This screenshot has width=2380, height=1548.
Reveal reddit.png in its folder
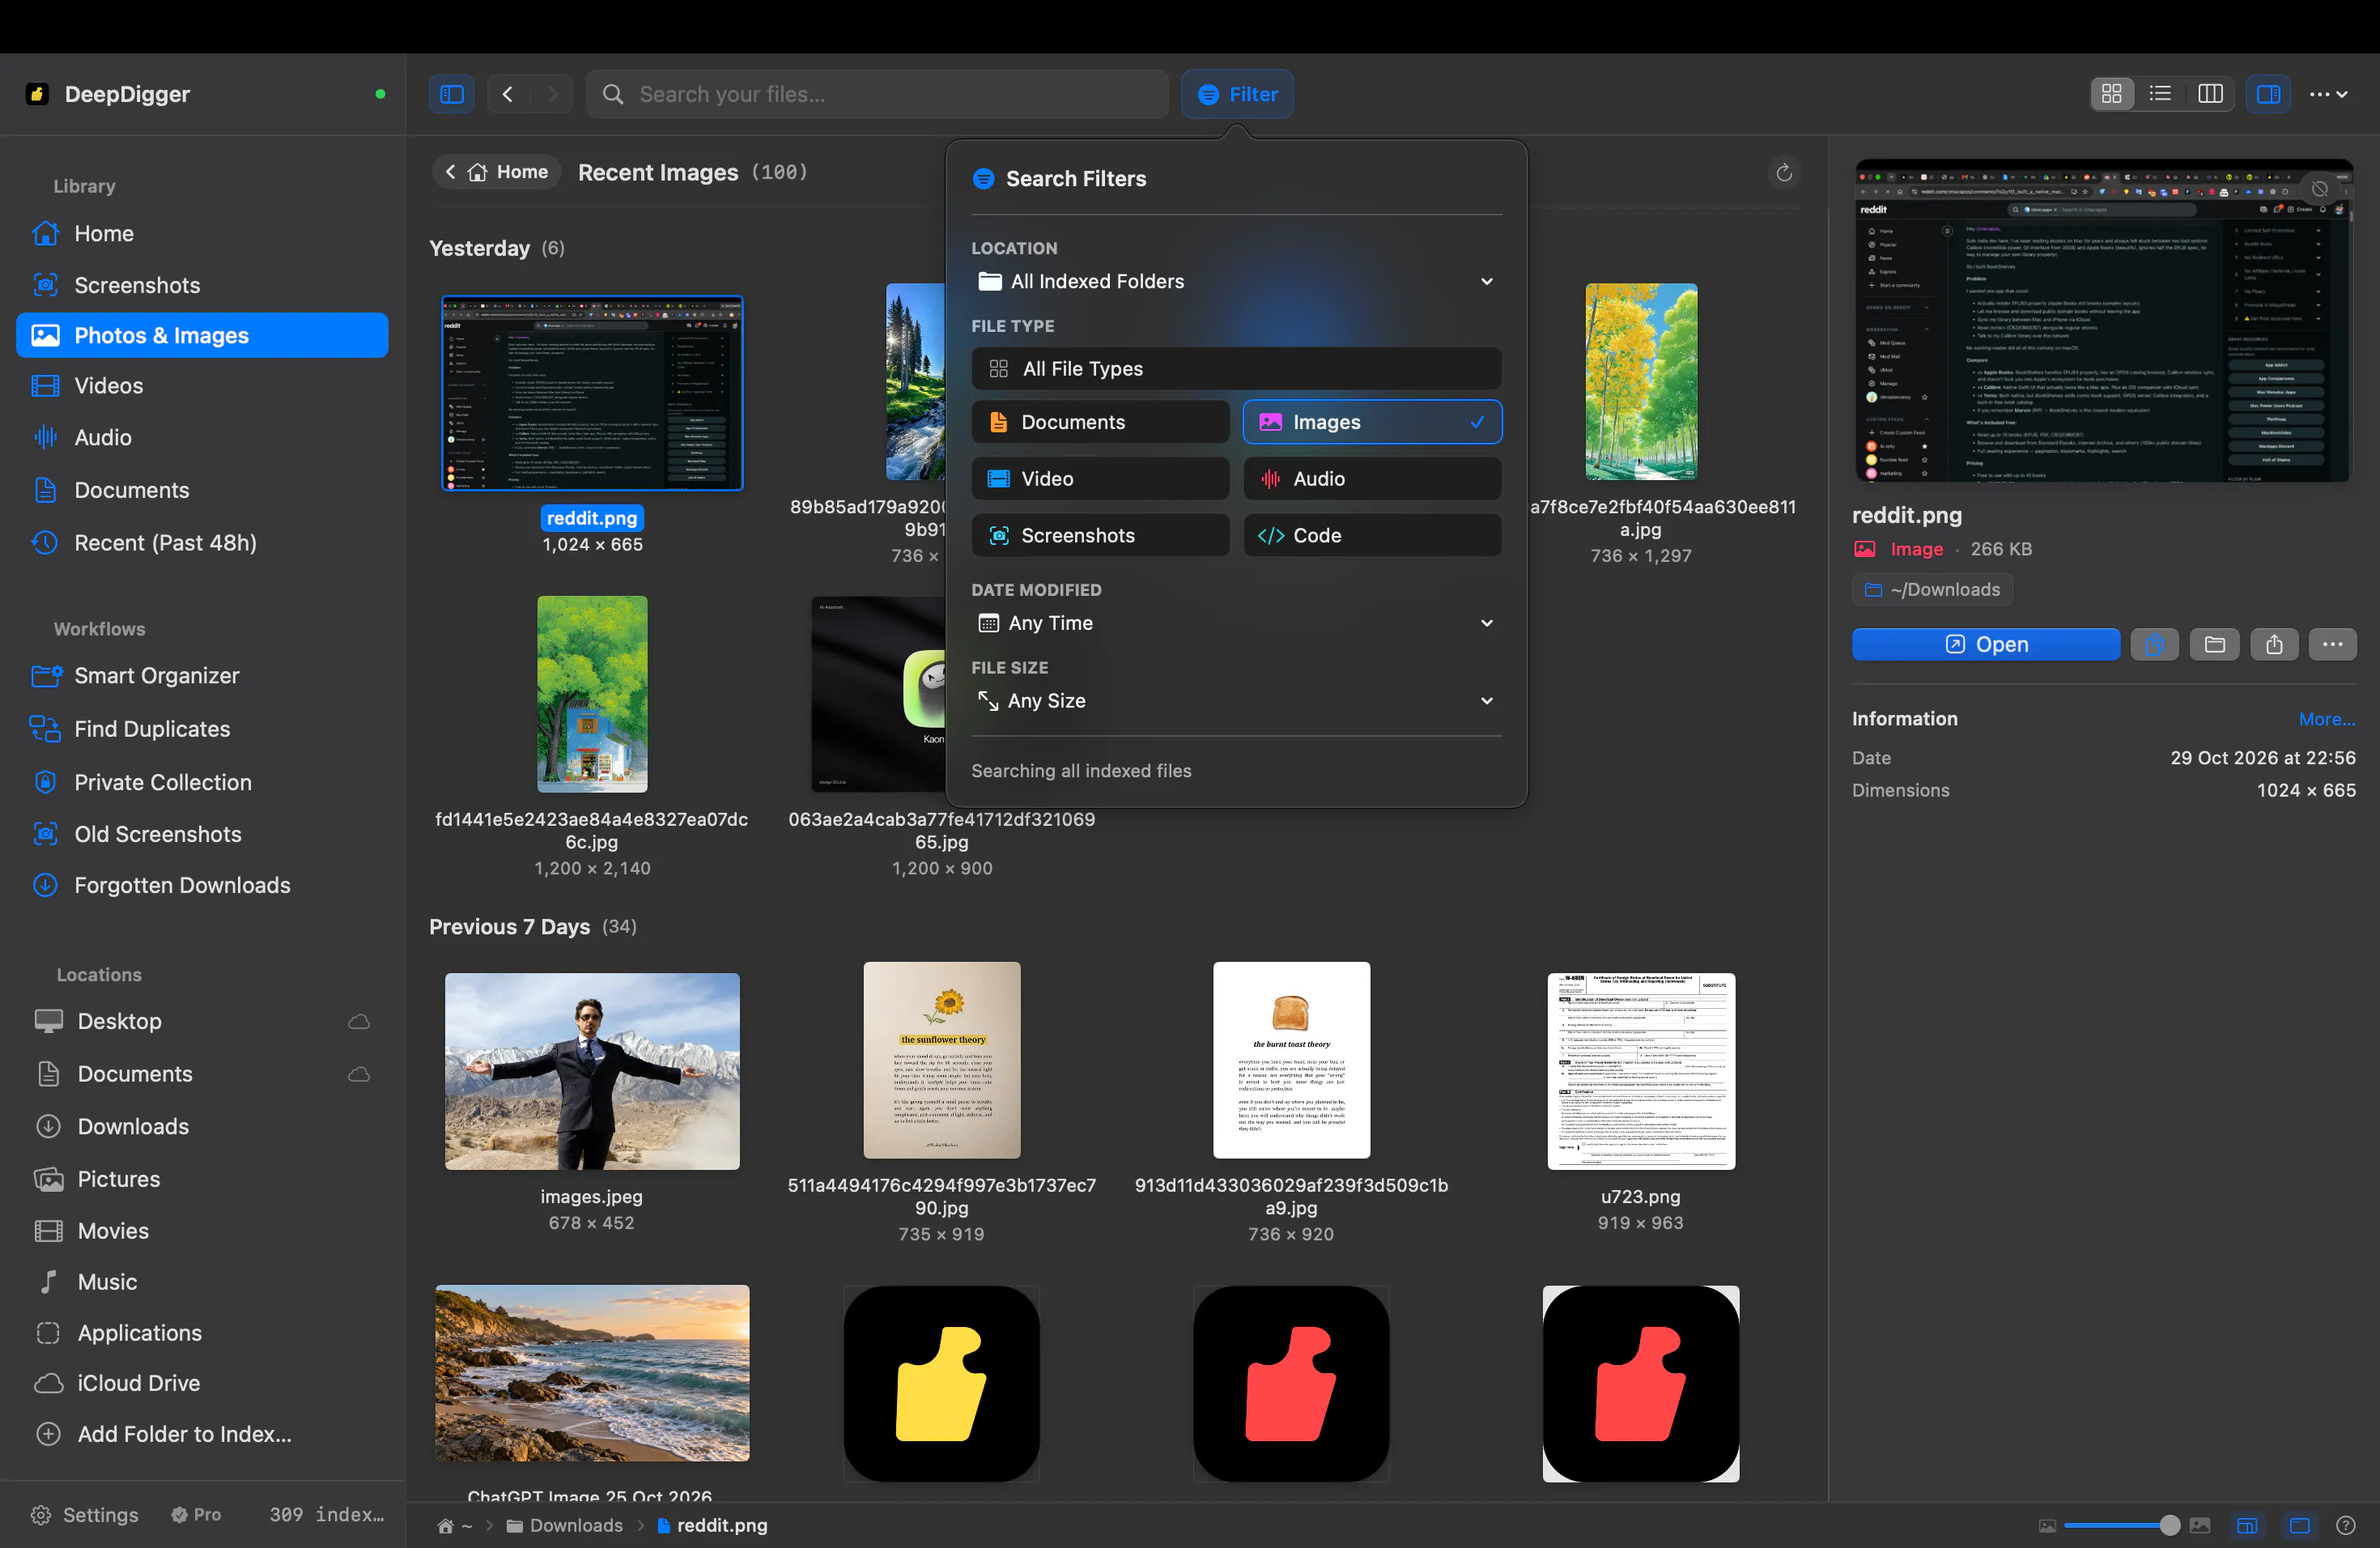click(x=2214, y=645)
